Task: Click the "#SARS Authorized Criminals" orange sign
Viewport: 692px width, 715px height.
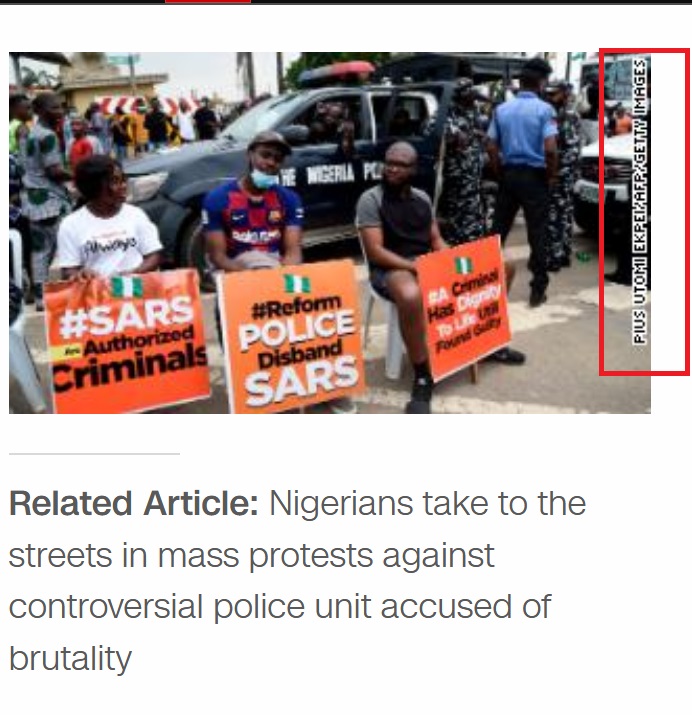Action: tap(126, 340)
